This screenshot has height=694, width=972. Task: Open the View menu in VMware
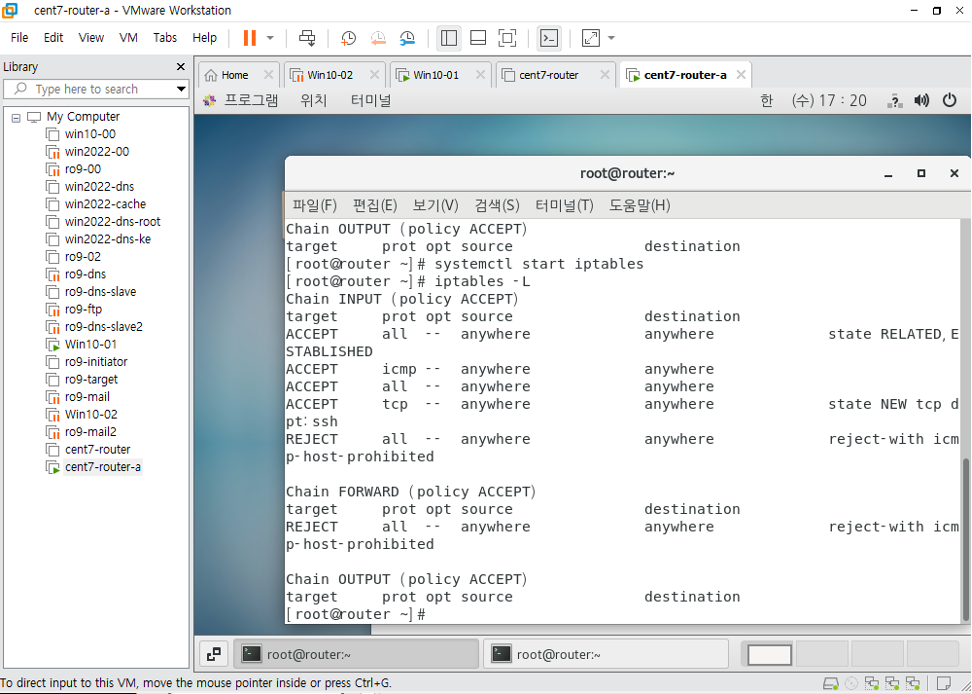pos(91,38)
